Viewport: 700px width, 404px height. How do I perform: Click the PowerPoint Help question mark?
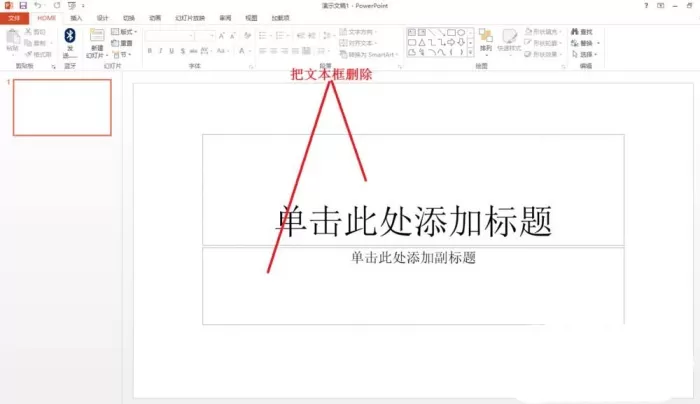click(646, 5)
